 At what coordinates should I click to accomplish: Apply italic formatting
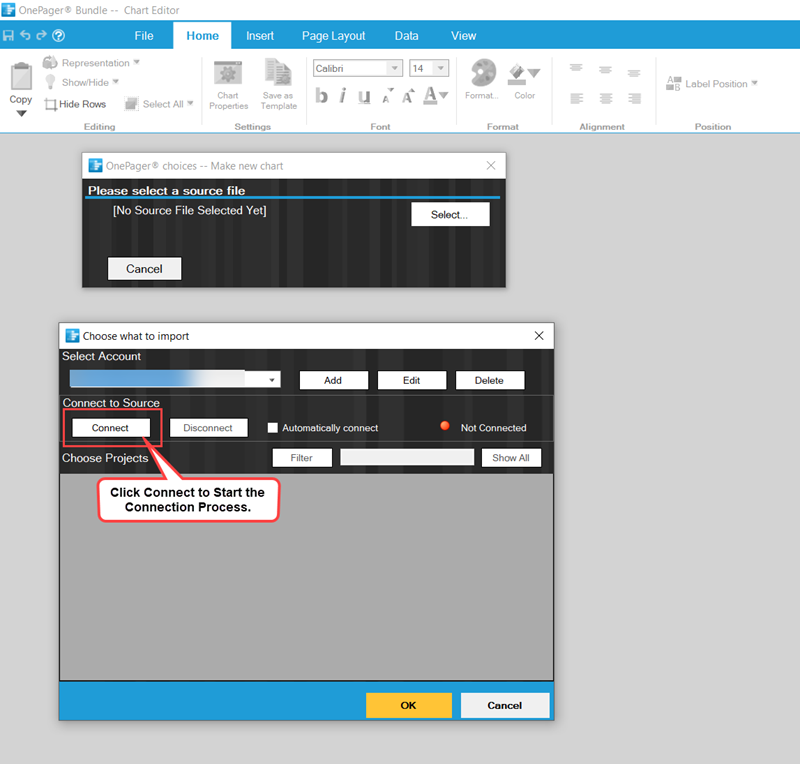coord(343,95)
